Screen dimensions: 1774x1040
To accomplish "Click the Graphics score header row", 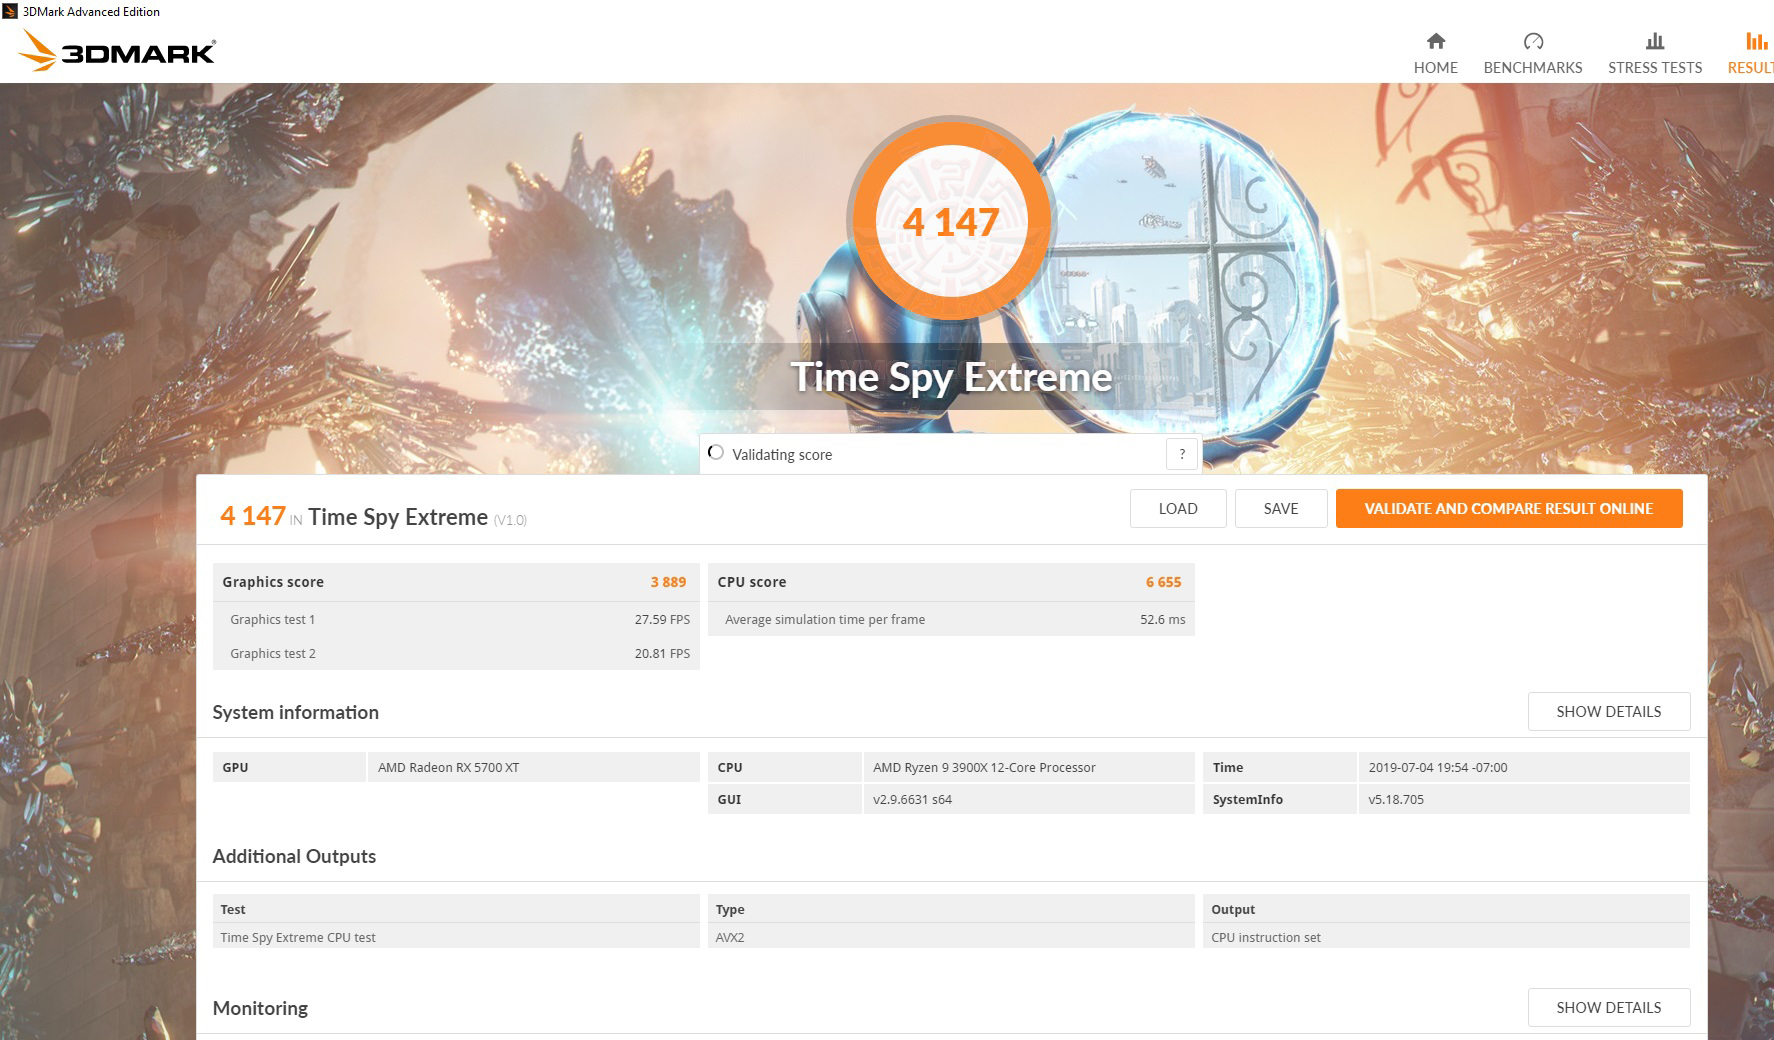I will click(x=455, y=582).
